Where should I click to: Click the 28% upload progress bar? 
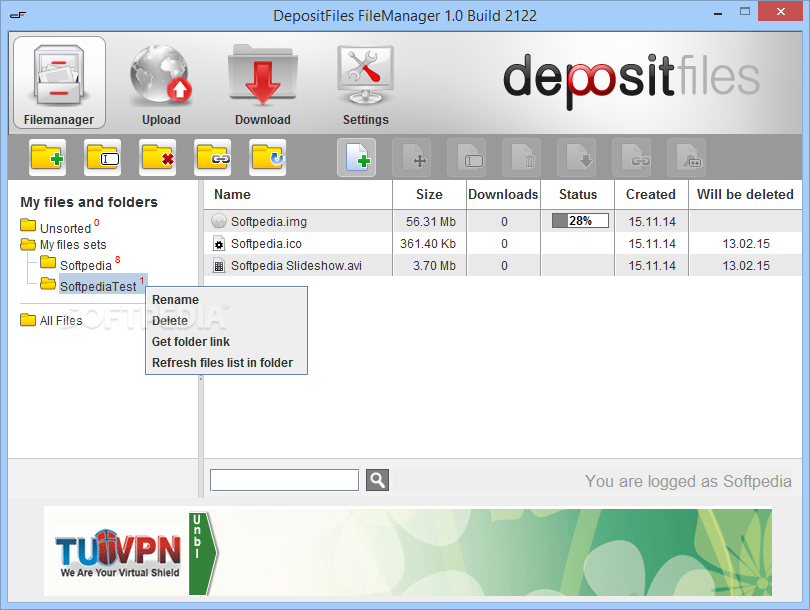[580, 221]
